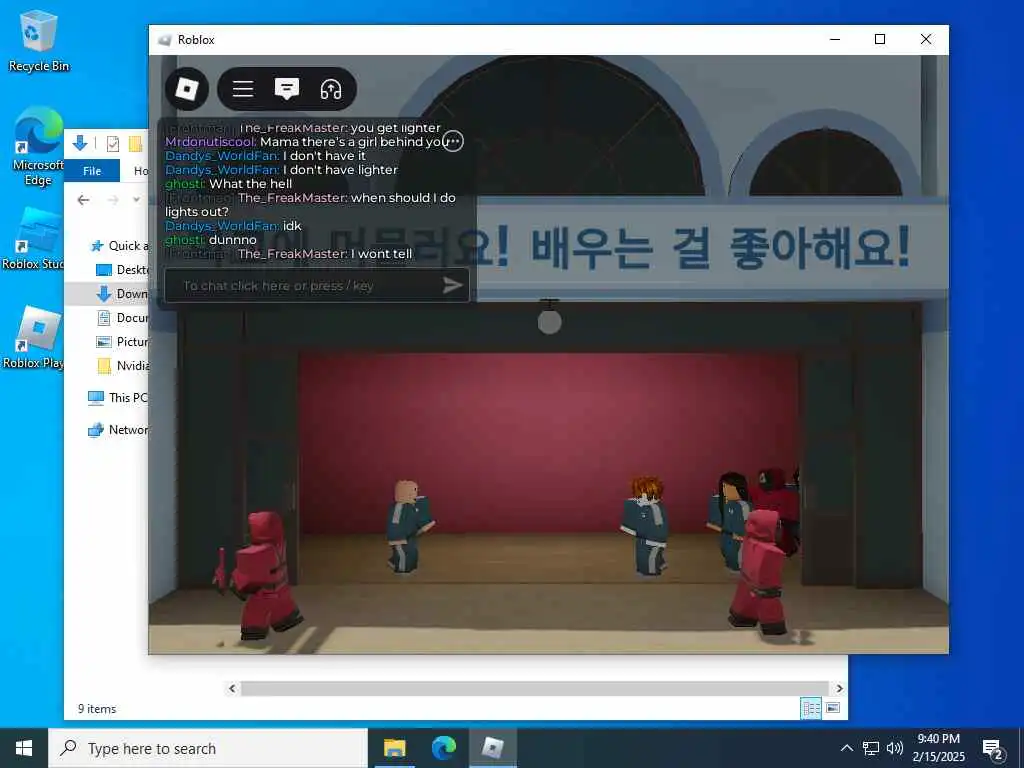Select Nvidia folder in navigation pane

pos(122,366)
